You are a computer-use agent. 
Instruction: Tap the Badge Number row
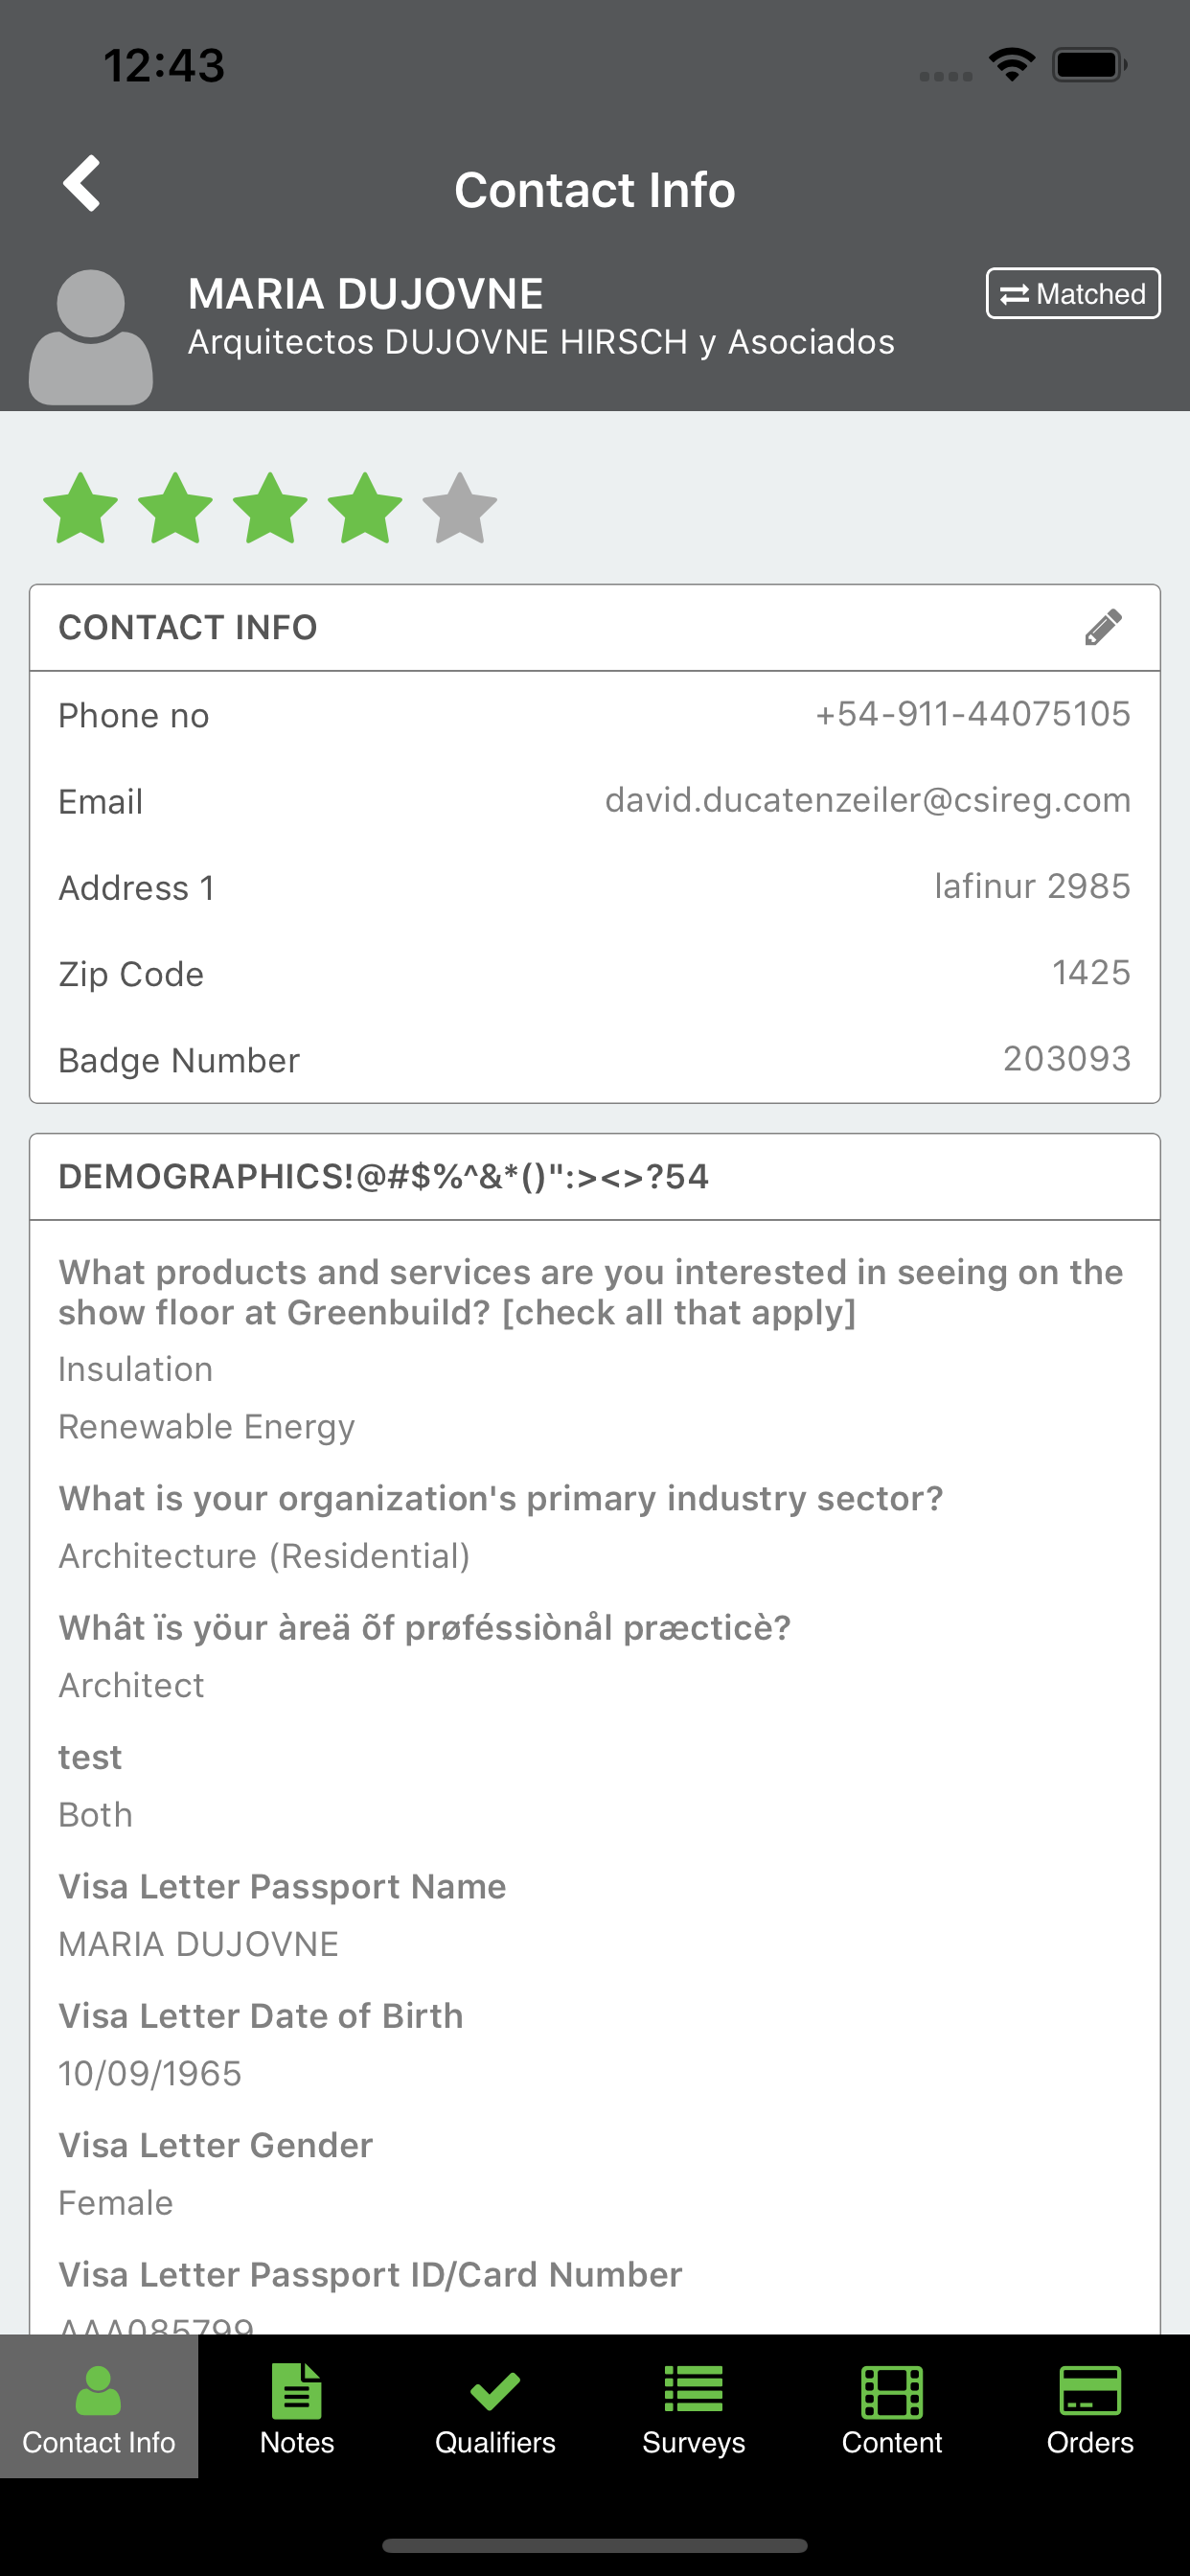(595, 1060)
